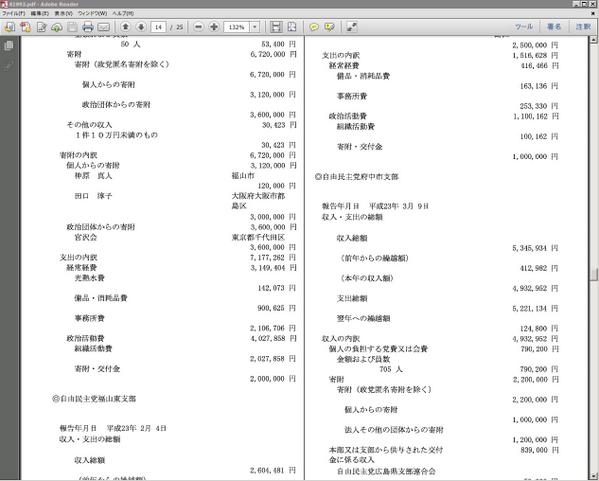The image size is (599, 481).
Task: Toggle fit one full page icon
Action: pos(291,27)
